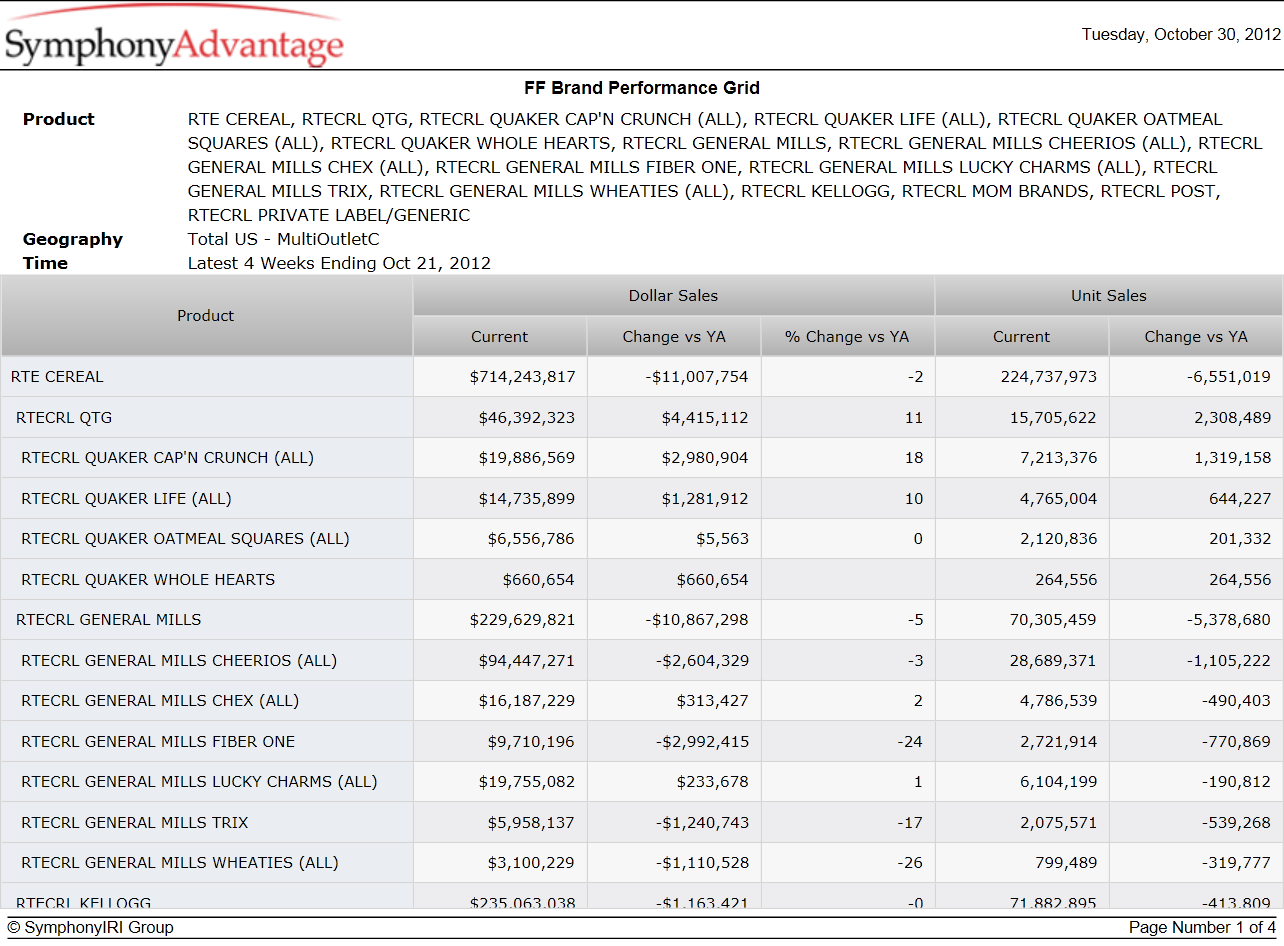The height and width of the screenshot is (946, 1284).
Task: Click the SymphonyAdvantage logo
Action: 174,38
